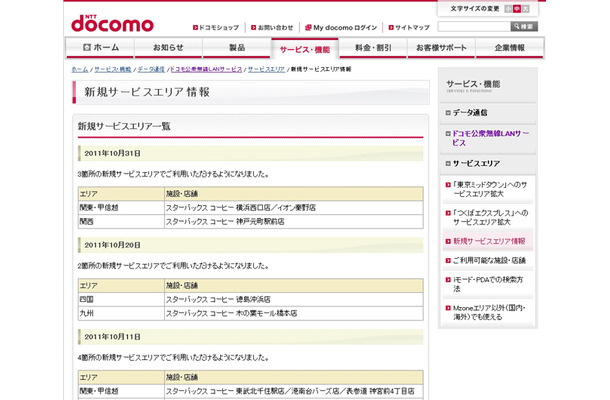This screenshot has height=400, width=610.
Task: Click the My docomo login icon
Action: click(308, 28)
